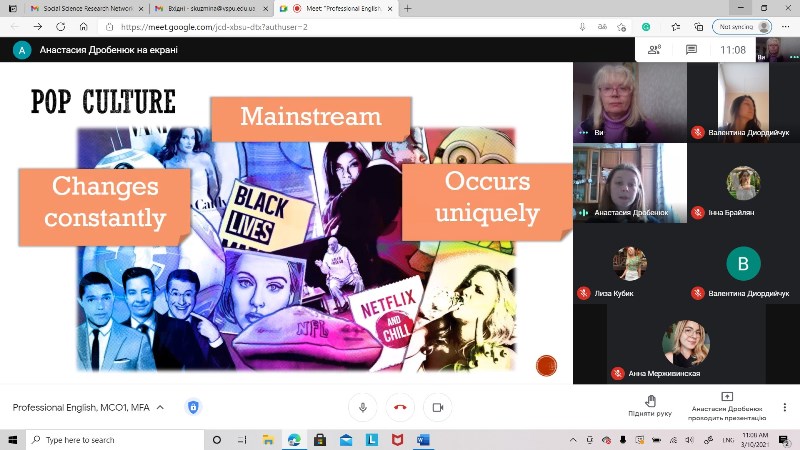
Task: Open the Windows notification center icon
Action: [784, 440]
